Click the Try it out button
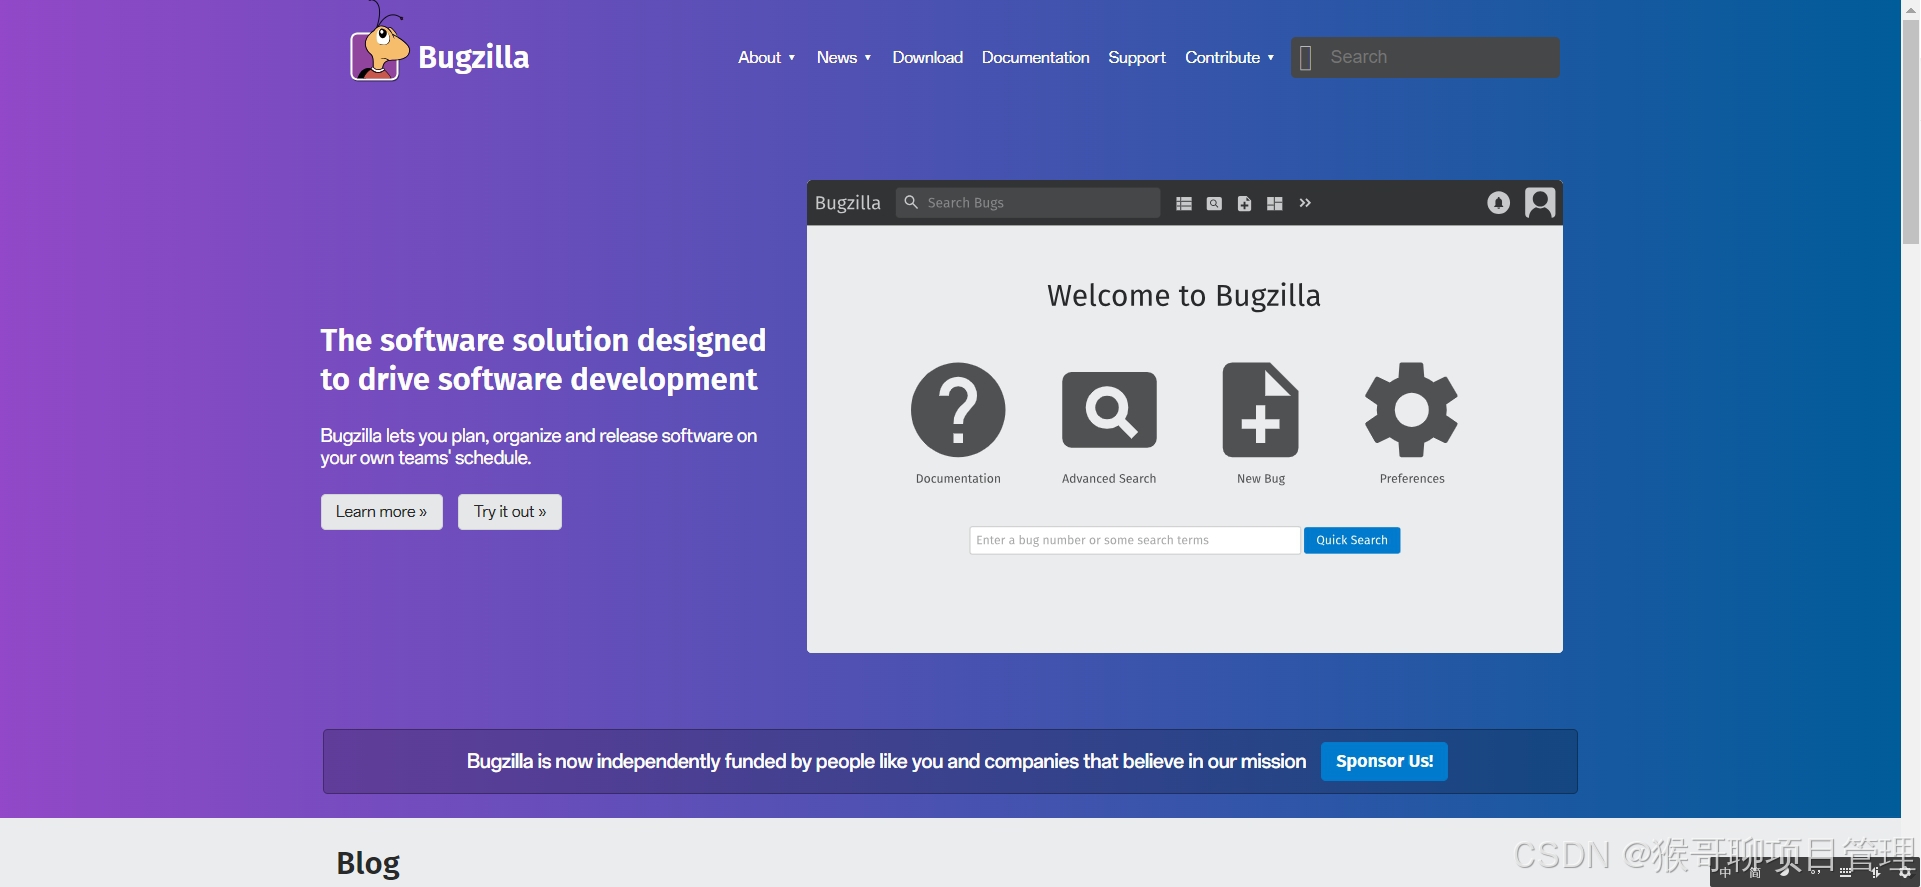 click(510, 512)
